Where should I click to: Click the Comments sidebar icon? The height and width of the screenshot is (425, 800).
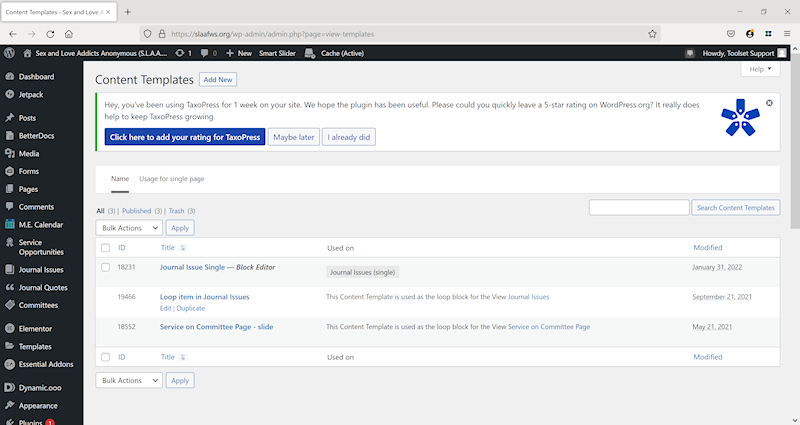click(x=10, y=207)
